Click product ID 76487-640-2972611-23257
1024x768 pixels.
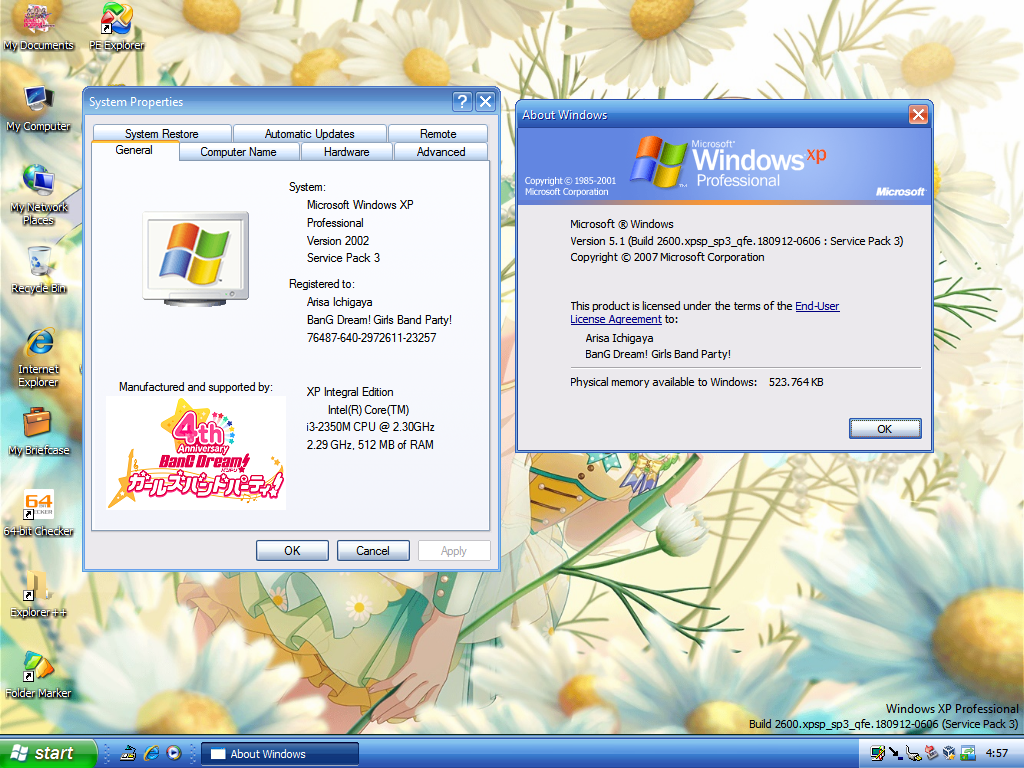point(372,338)
